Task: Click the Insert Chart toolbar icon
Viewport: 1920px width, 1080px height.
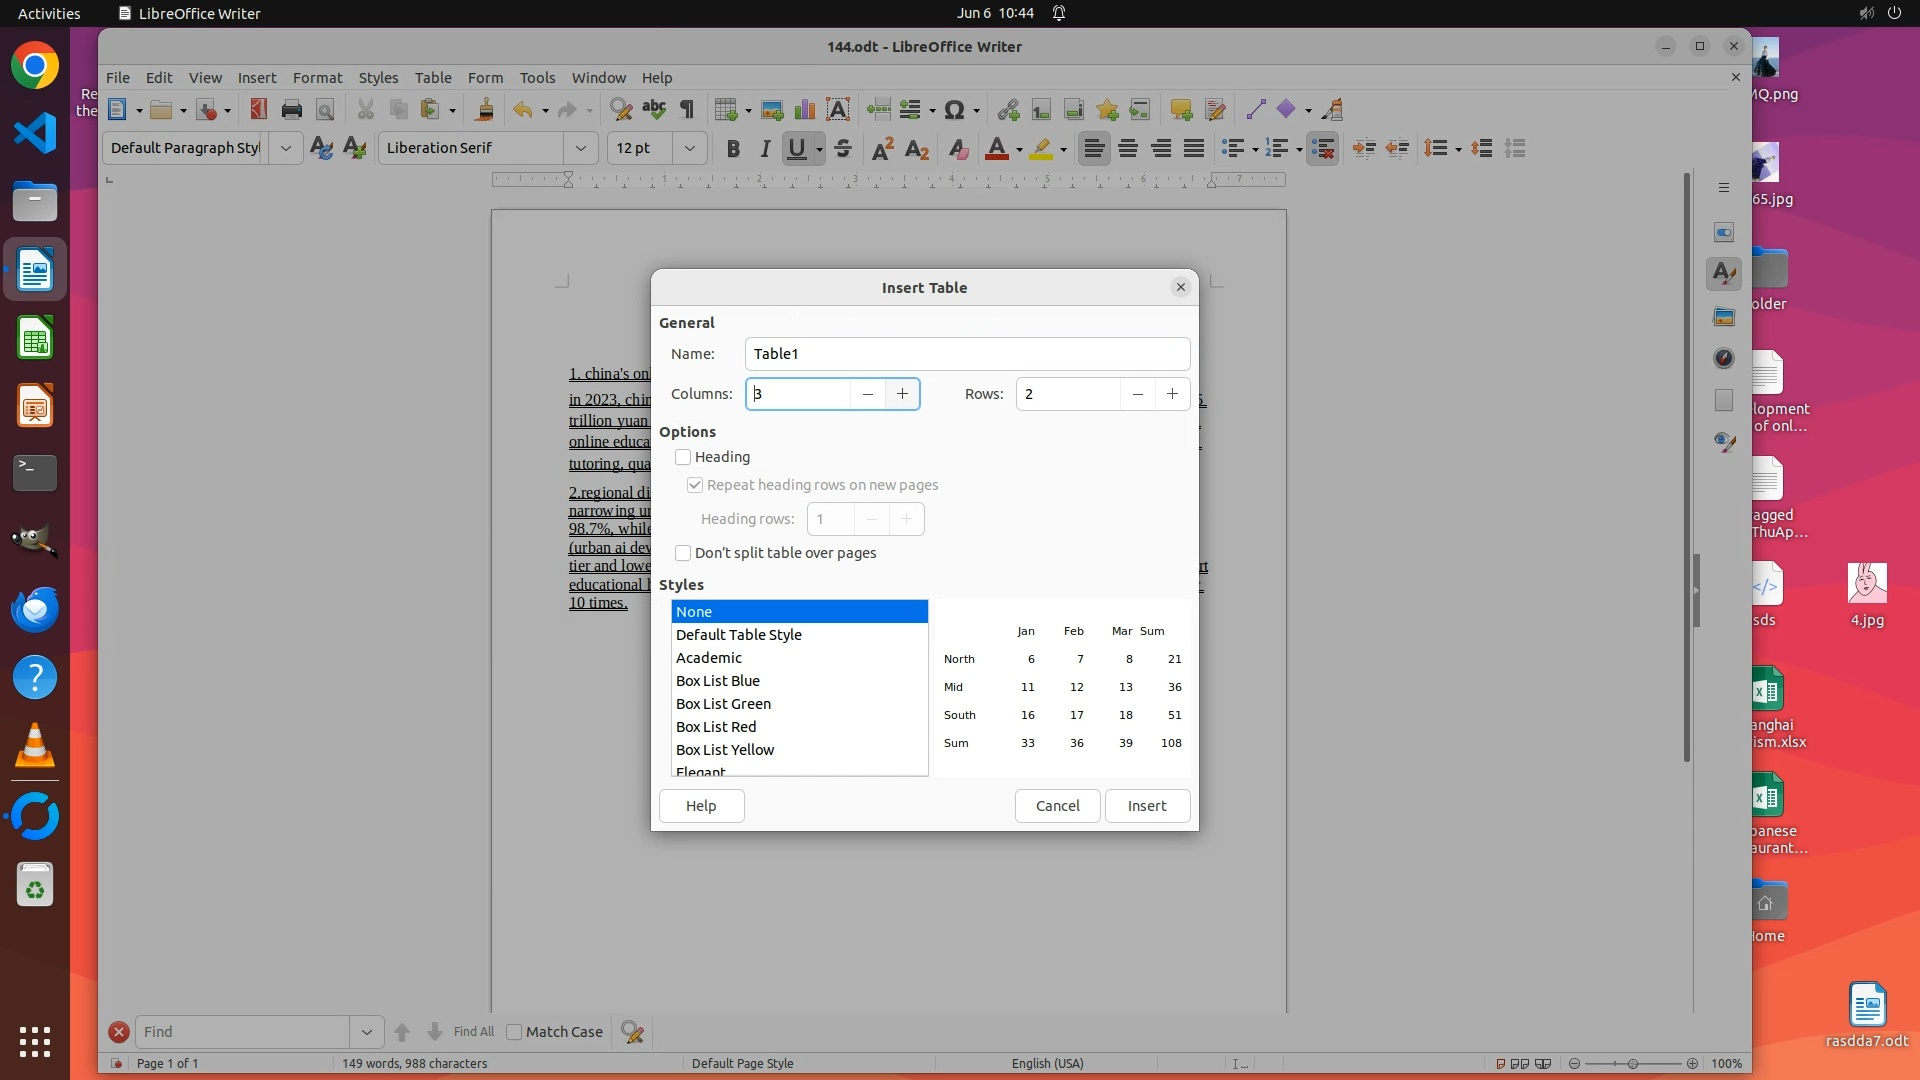Action: pos(804,110)
